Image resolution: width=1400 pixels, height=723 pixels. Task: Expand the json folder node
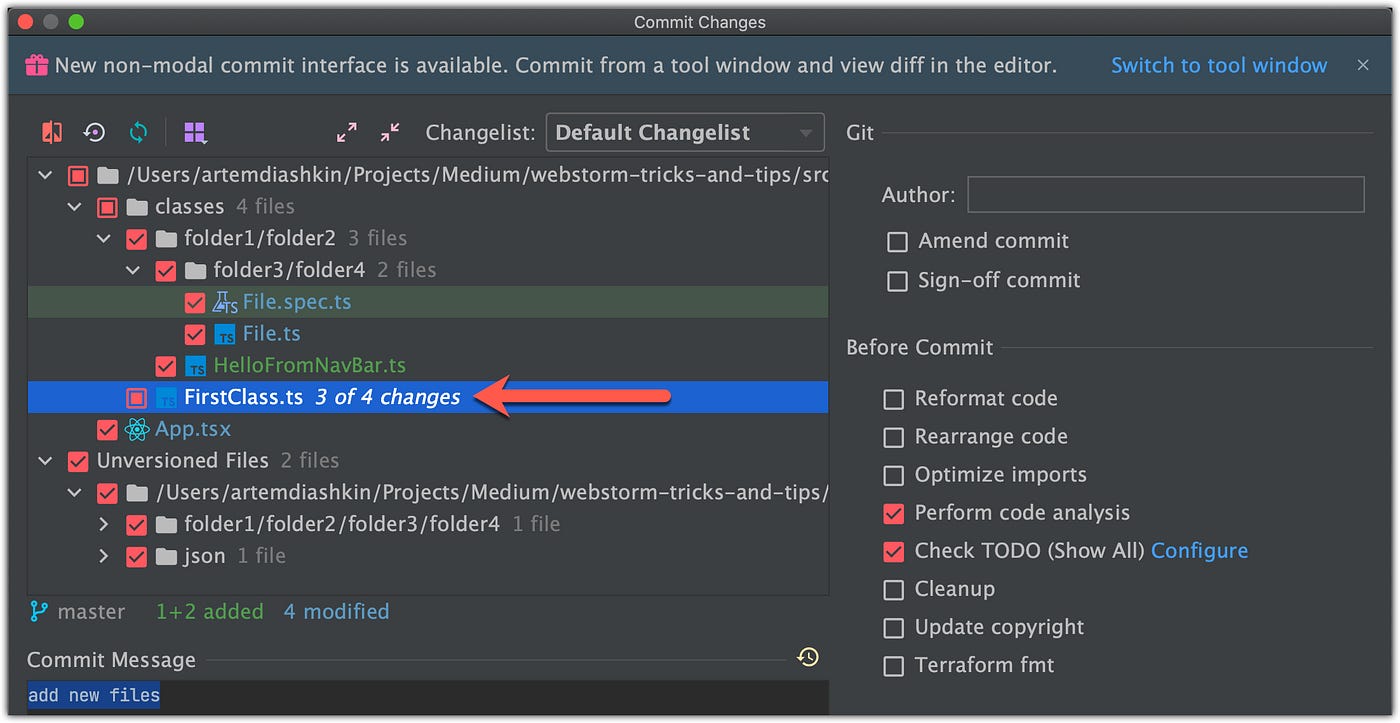pyautogui.click(x=103, y=556)
